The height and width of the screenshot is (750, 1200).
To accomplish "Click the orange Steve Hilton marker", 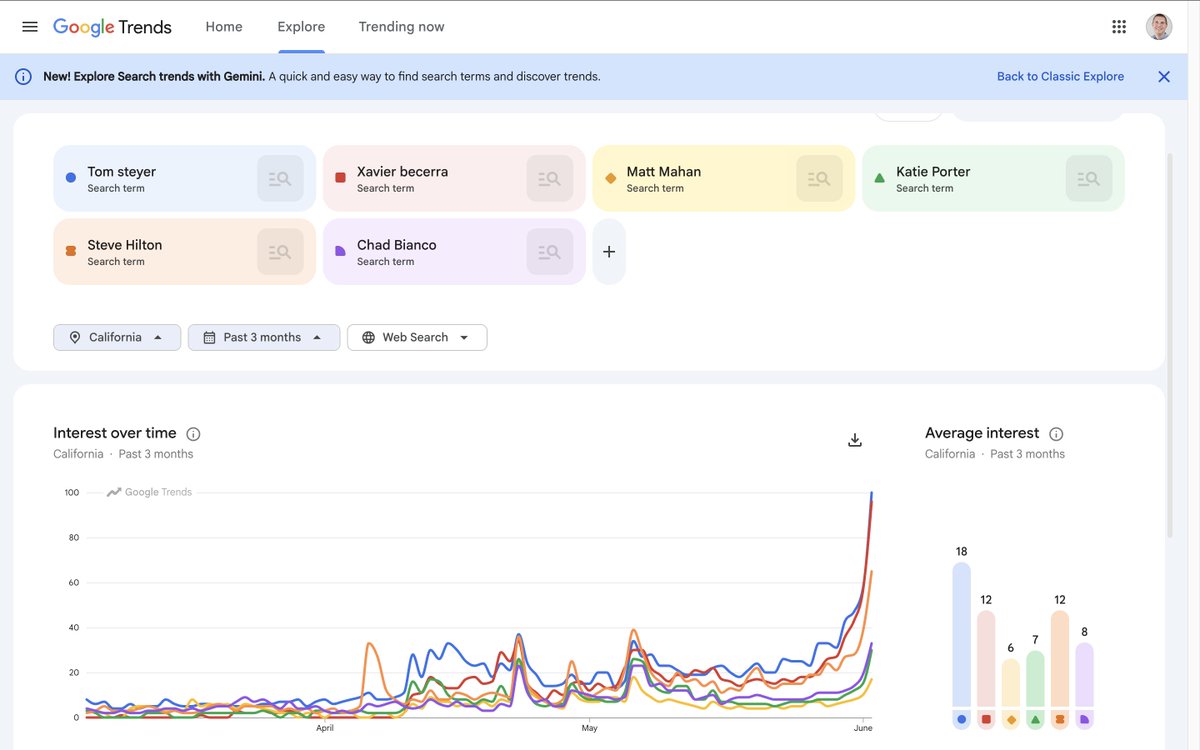I will 70,251.
